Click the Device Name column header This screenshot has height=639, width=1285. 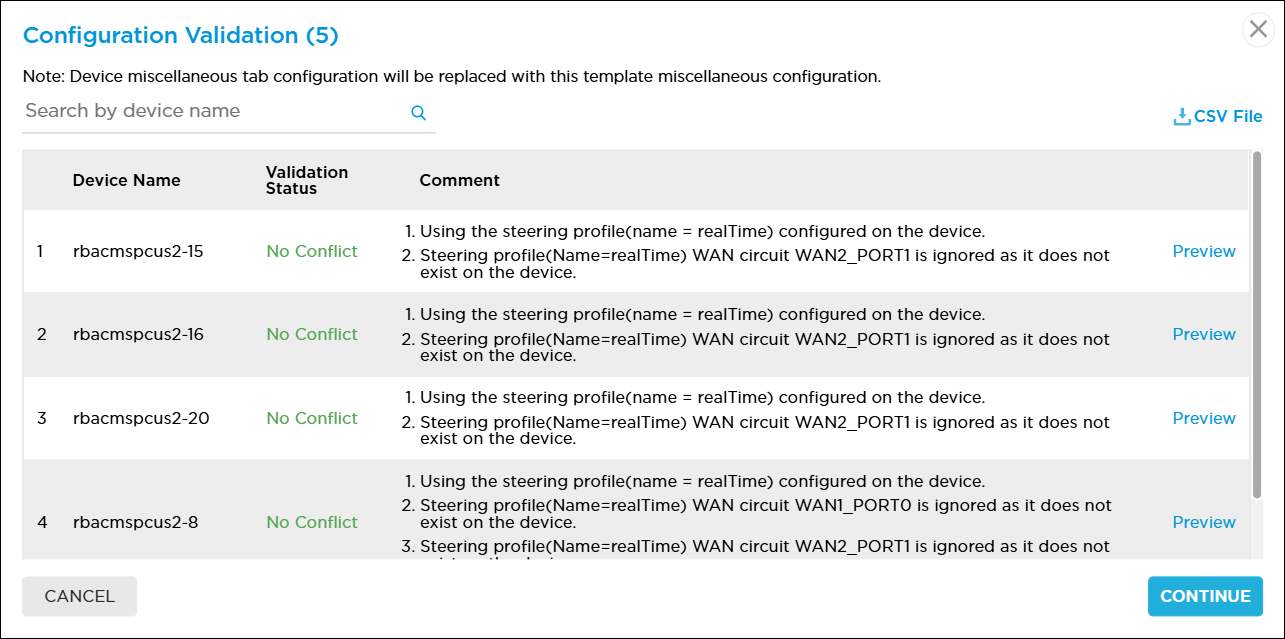(126, 180)
